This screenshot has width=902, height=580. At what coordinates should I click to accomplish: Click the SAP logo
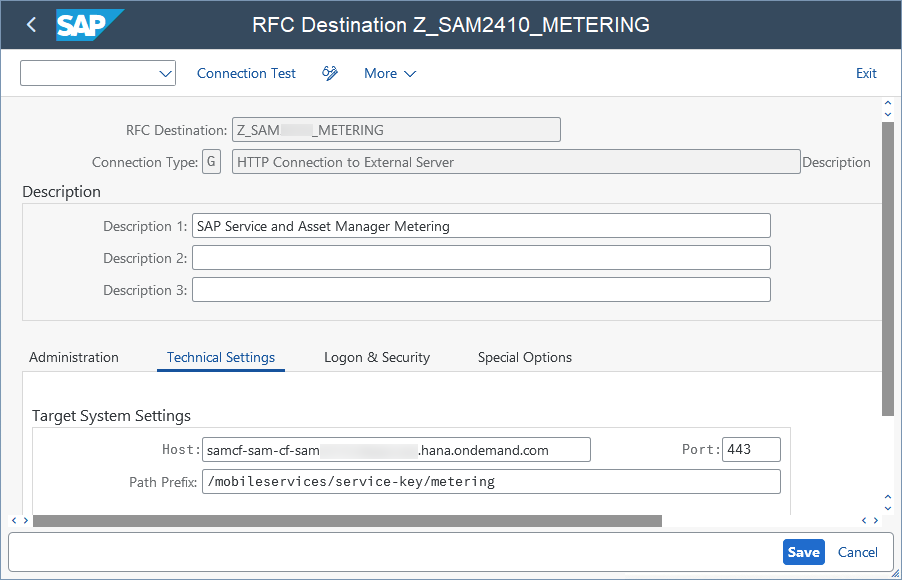click(x=88, y=25)
